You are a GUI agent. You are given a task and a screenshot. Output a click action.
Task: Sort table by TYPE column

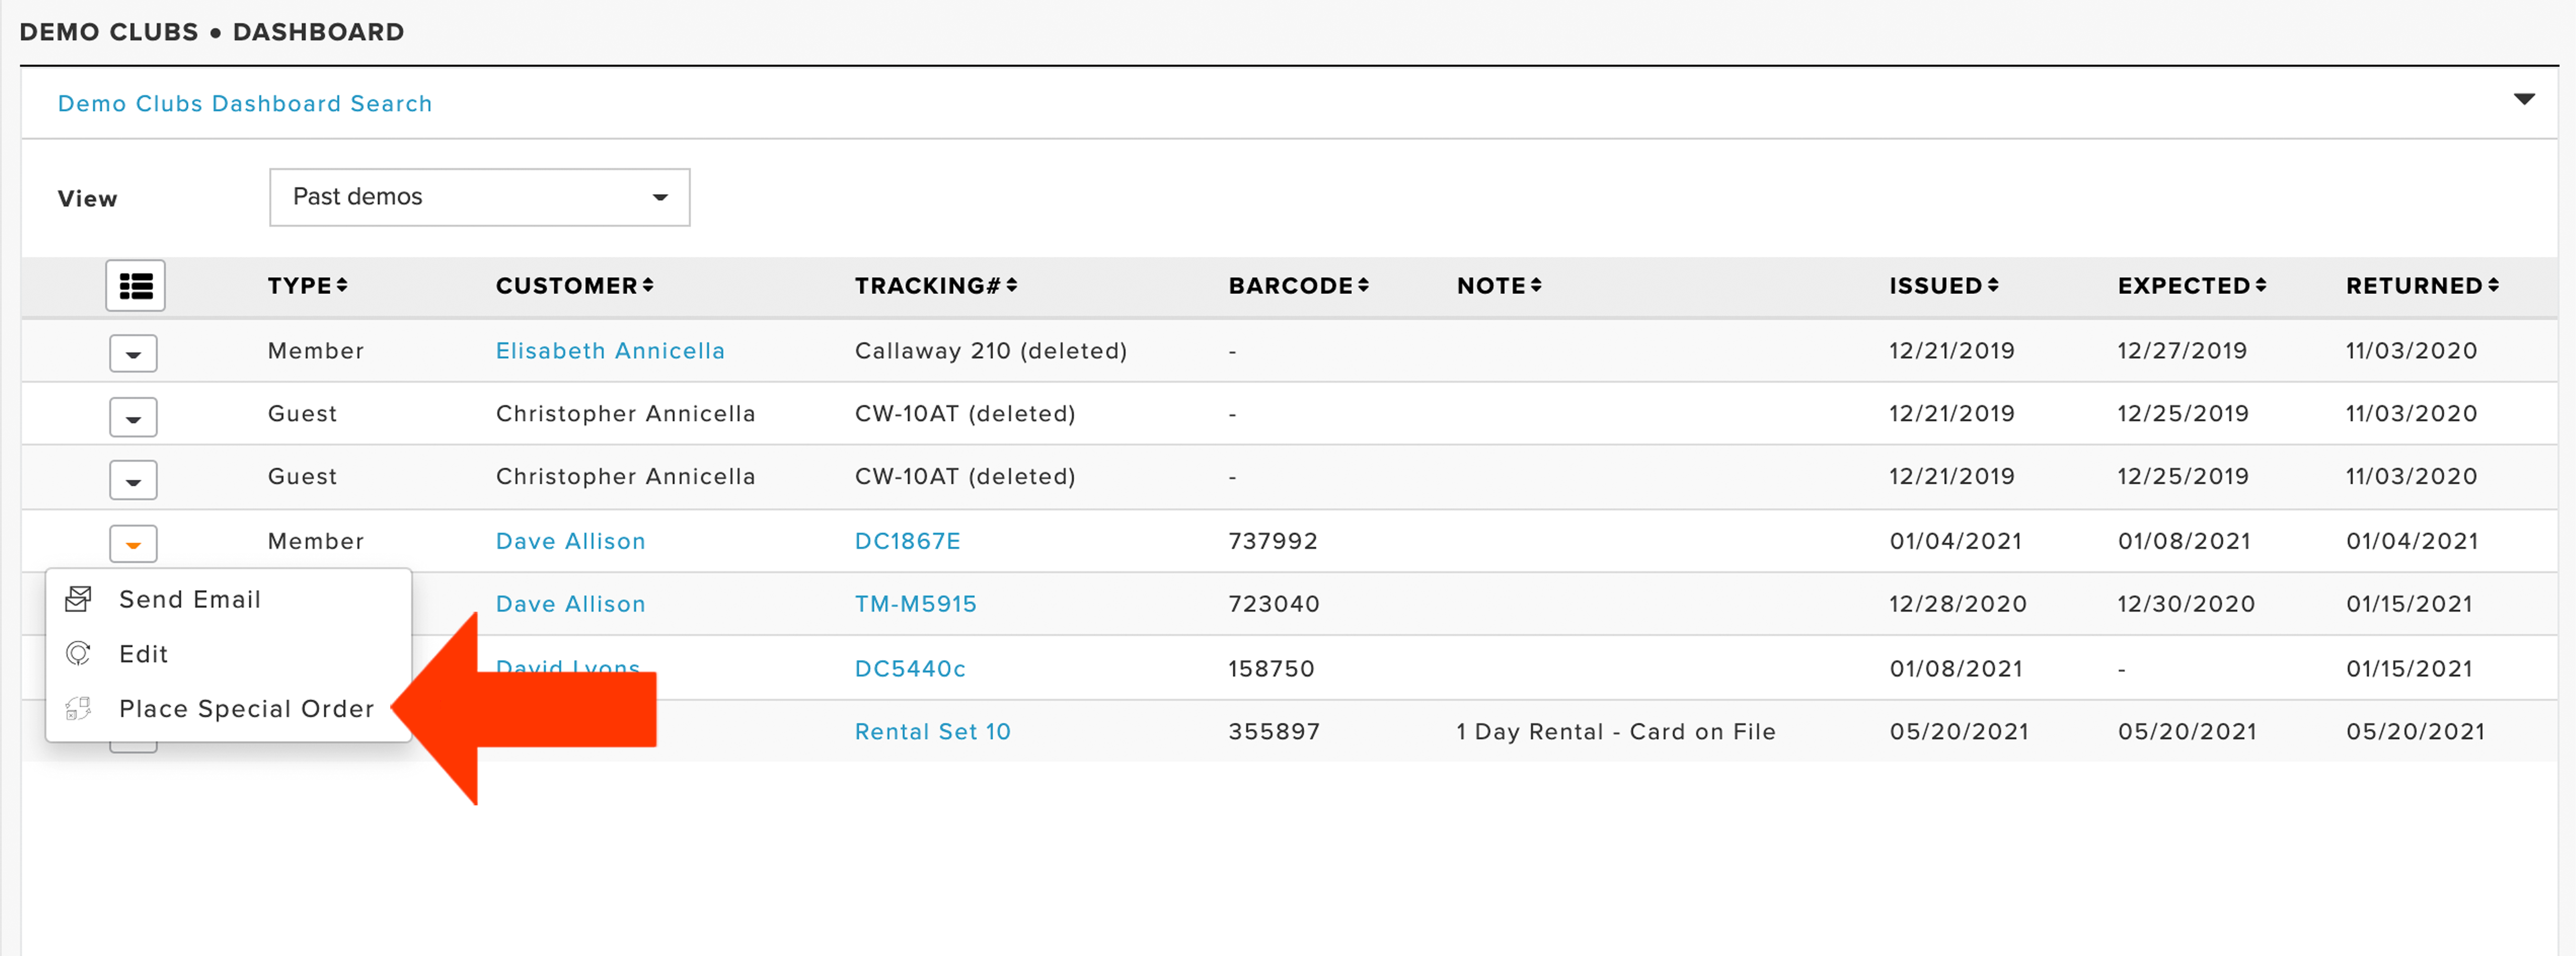(307, 286)
